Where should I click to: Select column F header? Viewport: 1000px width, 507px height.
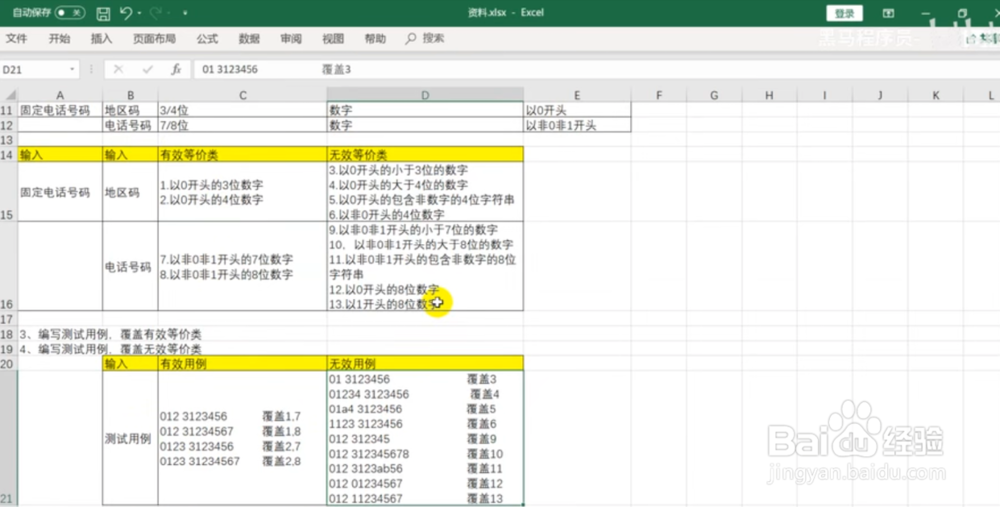pyautogui.click(x=659, y=95)
